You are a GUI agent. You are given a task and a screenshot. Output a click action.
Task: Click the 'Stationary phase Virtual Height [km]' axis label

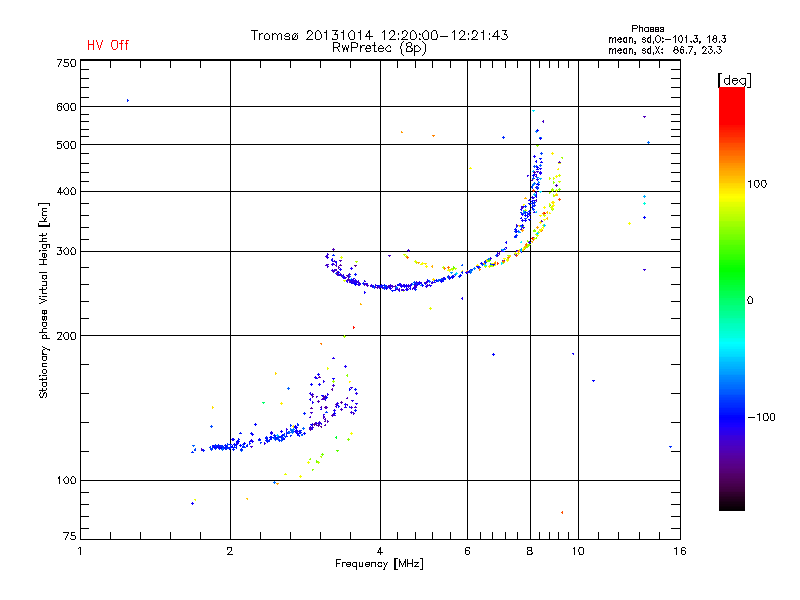[43, 300]
